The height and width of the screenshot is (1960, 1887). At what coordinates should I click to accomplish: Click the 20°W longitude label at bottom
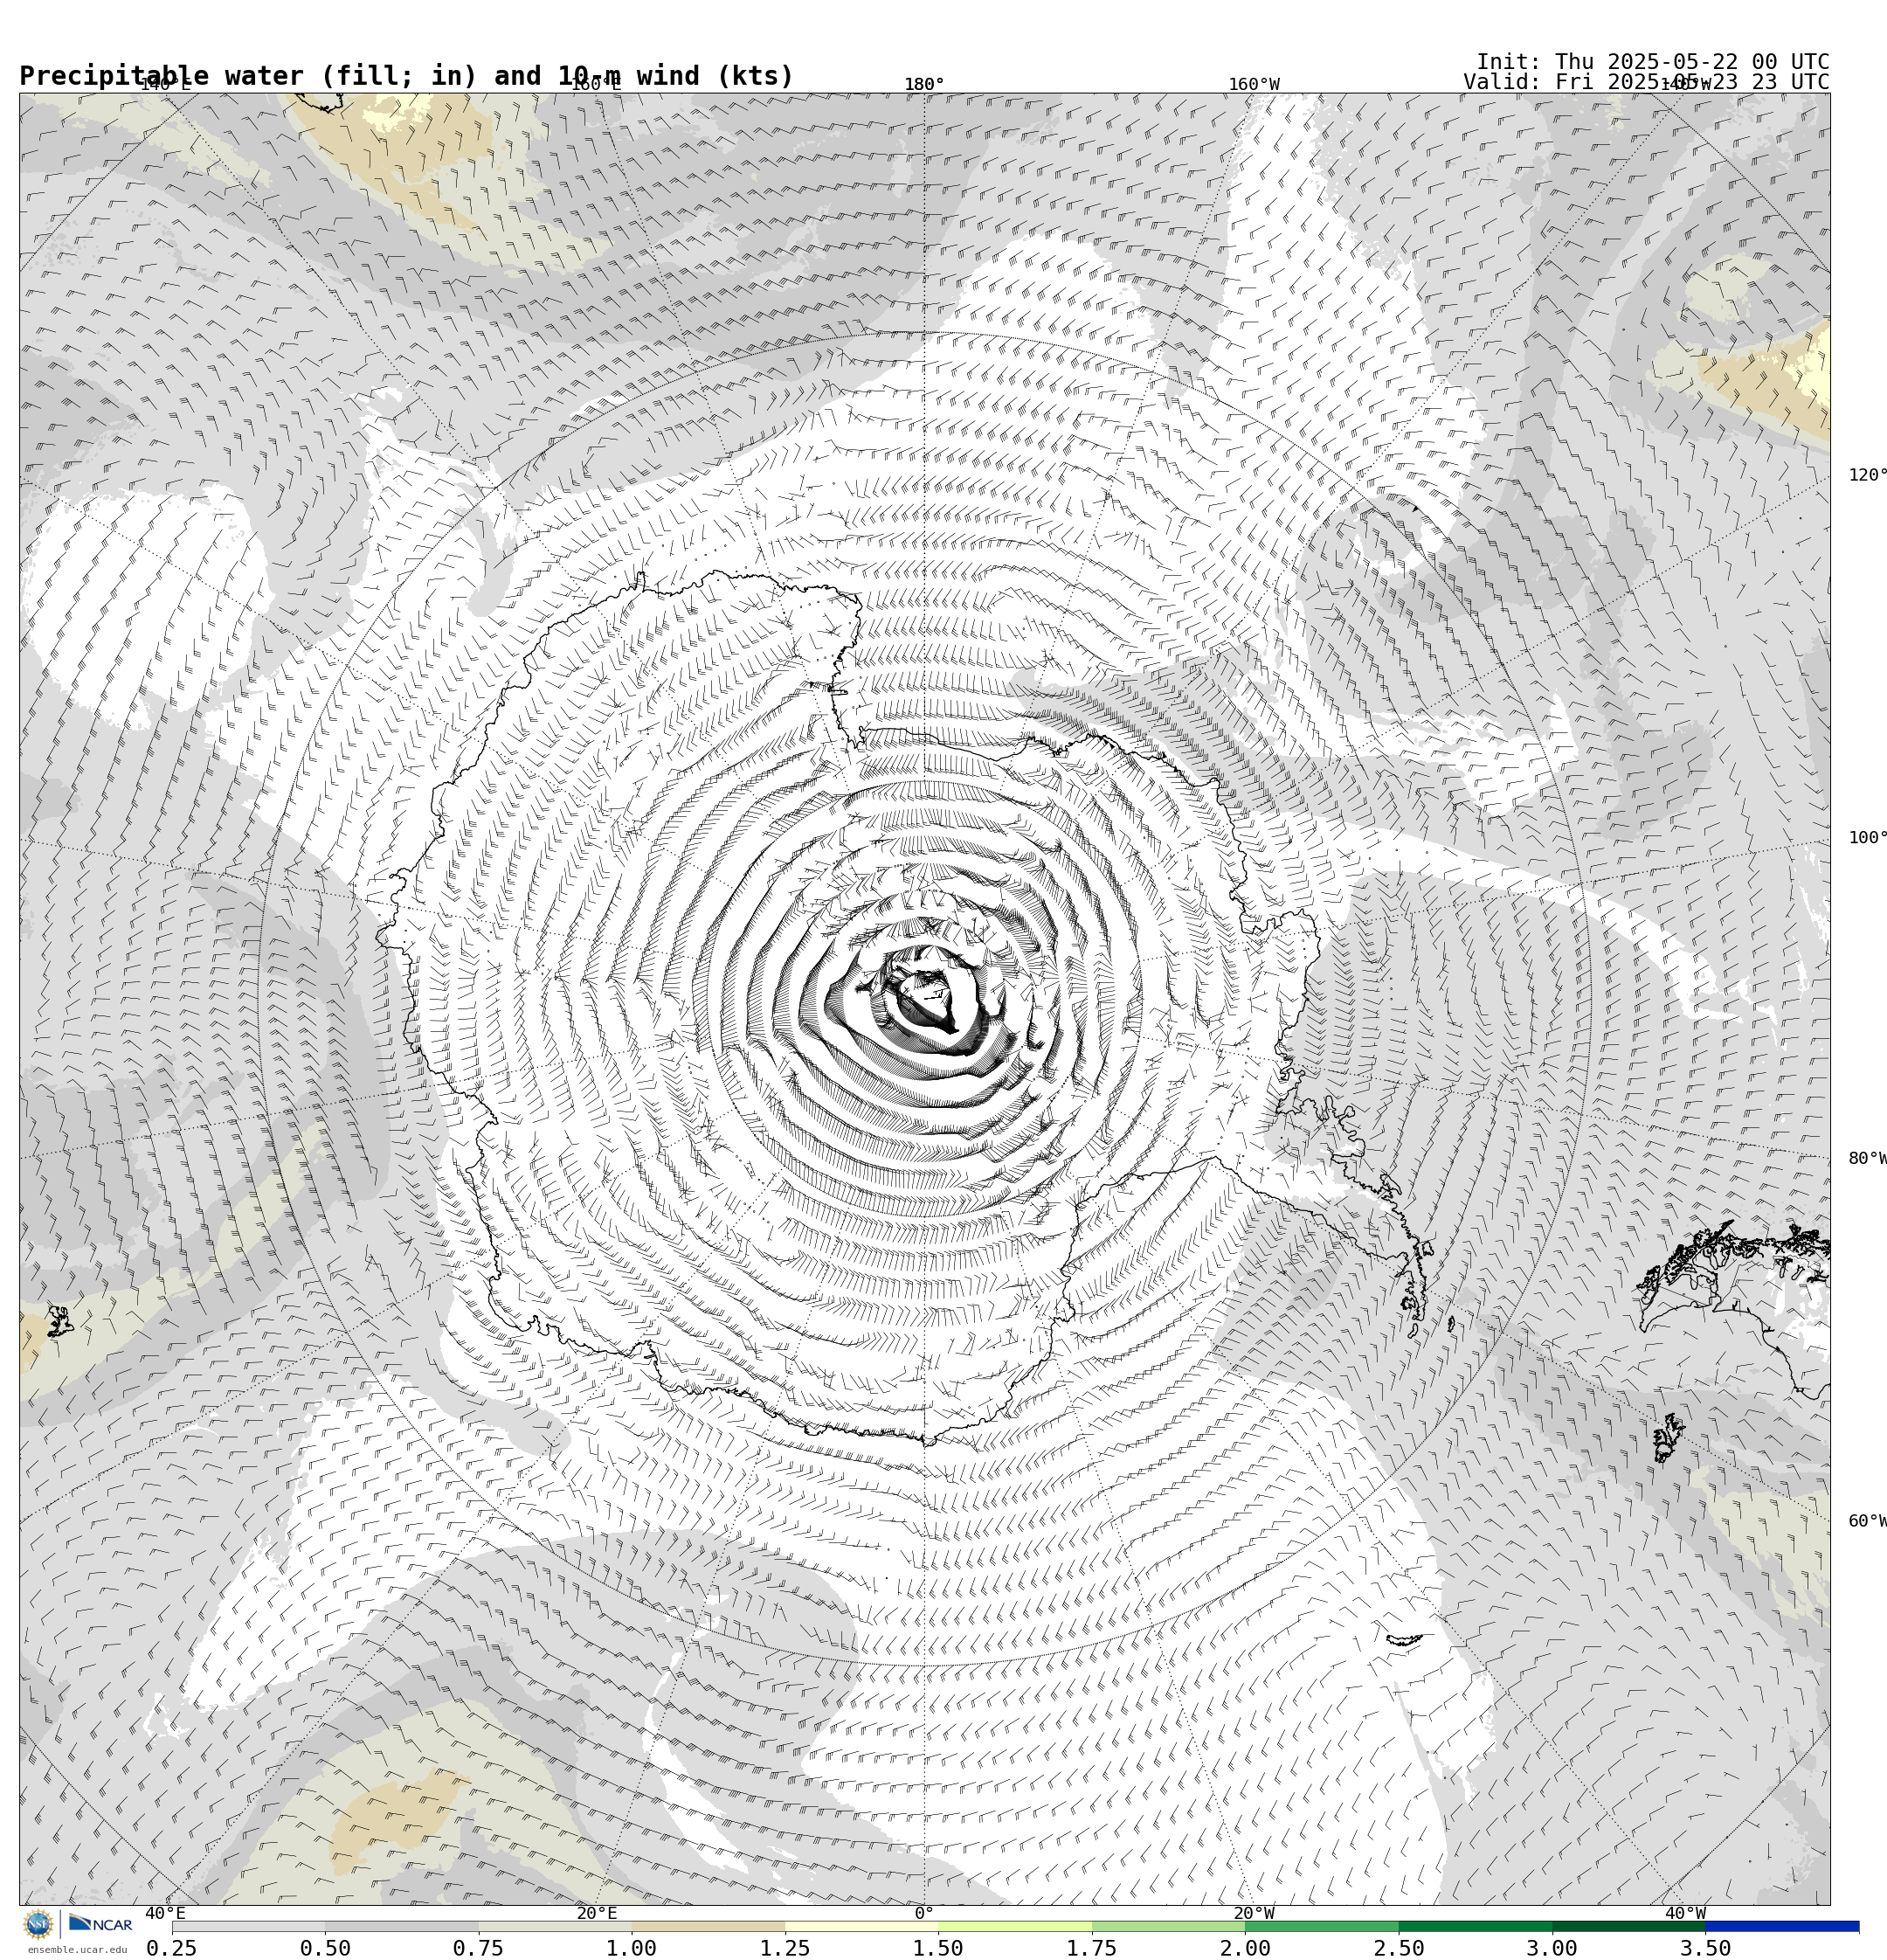(1254, 1913)
